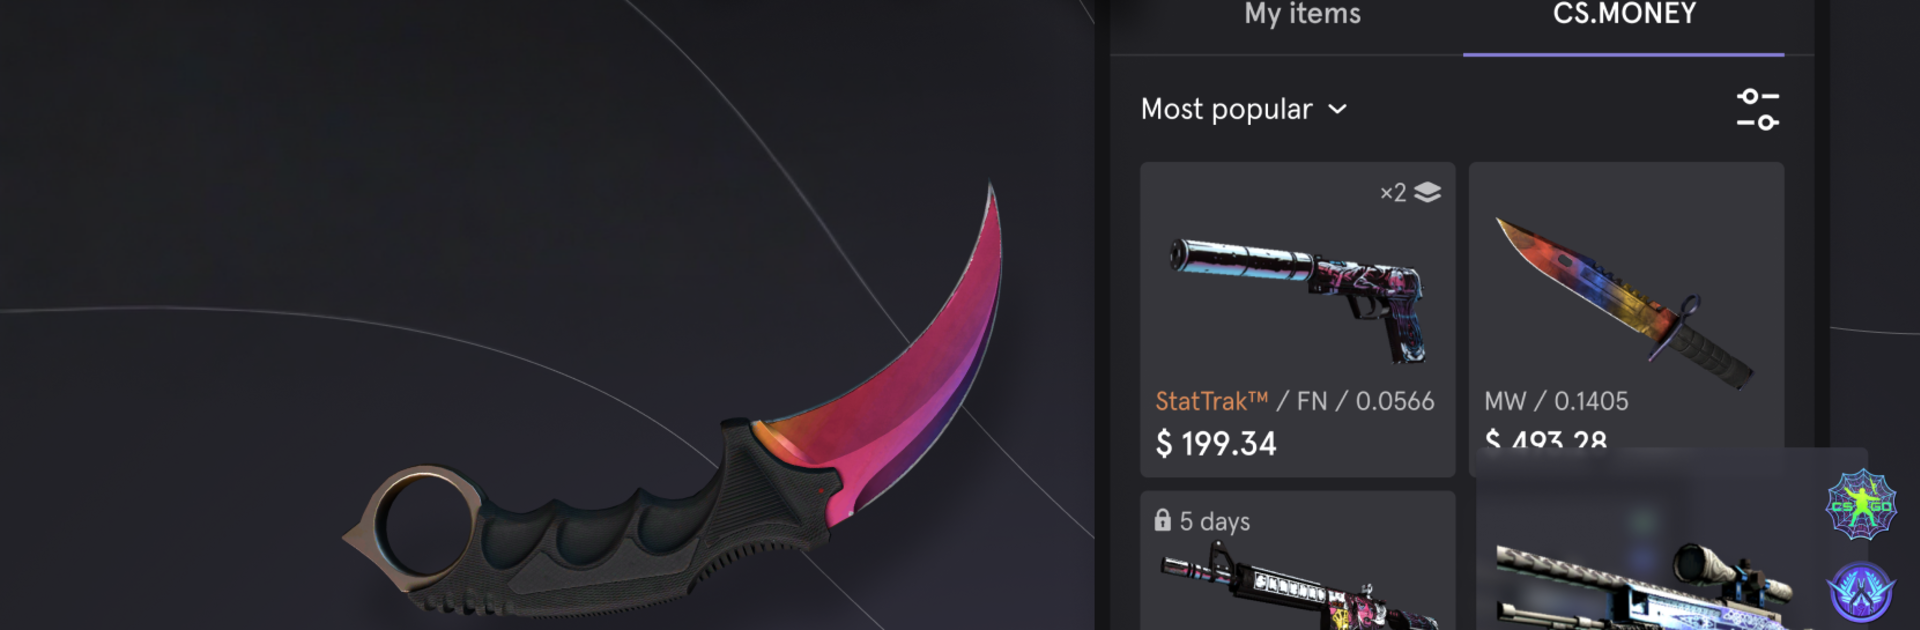Select the StatTrak FN pistol item card
1920x630 pixels.
[1297, 319]
